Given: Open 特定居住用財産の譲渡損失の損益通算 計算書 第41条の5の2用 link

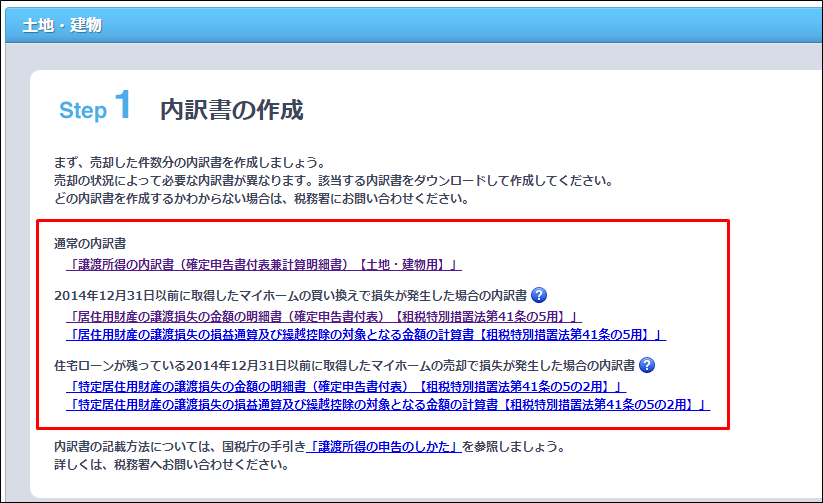Looking at the screenshot, I should coord(388,405).
